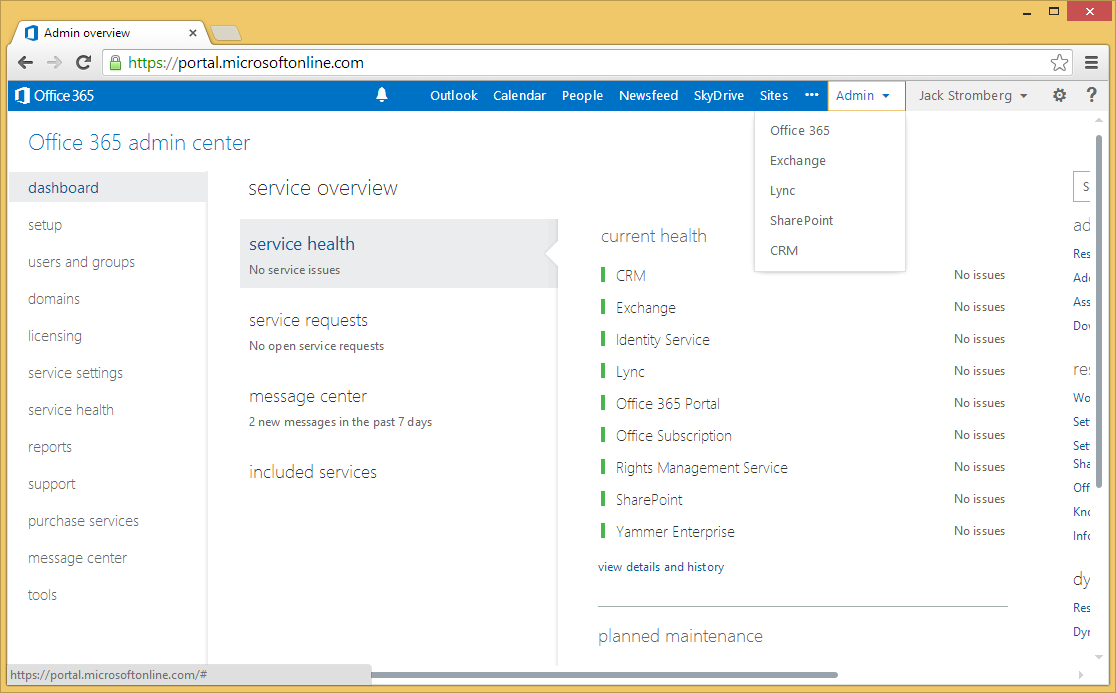Choose Lync from the Admin menu
This screenshot has height=693, width=1116.
(x=782, y=191)
